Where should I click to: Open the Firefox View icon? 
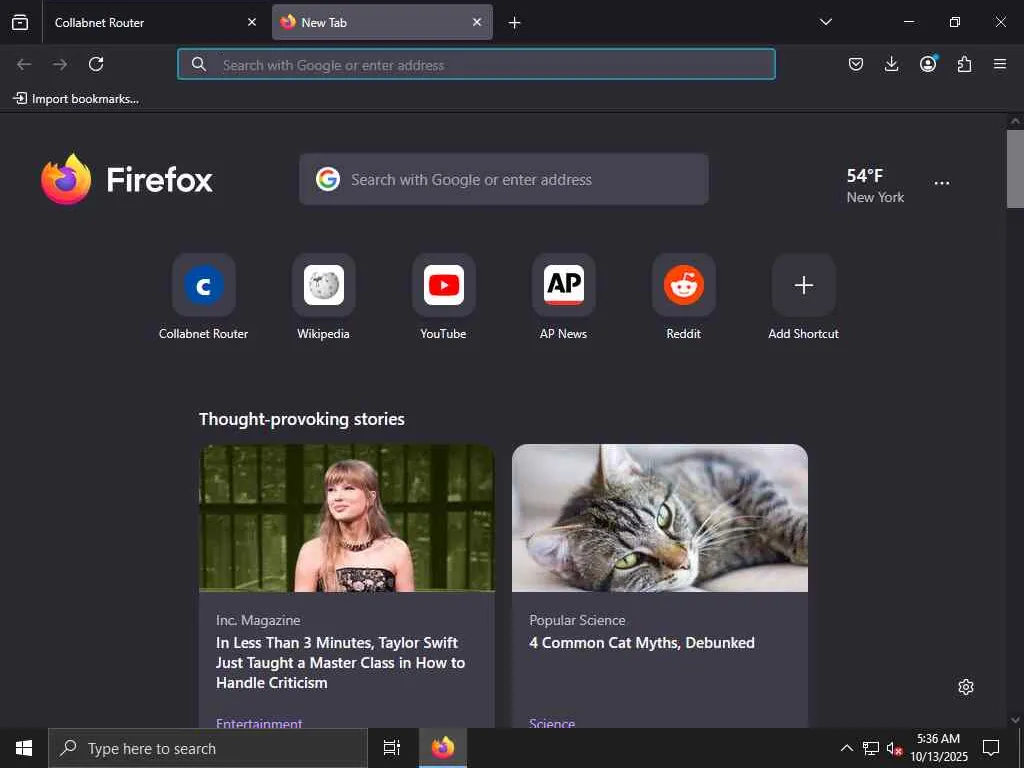[x=20, y=22]
